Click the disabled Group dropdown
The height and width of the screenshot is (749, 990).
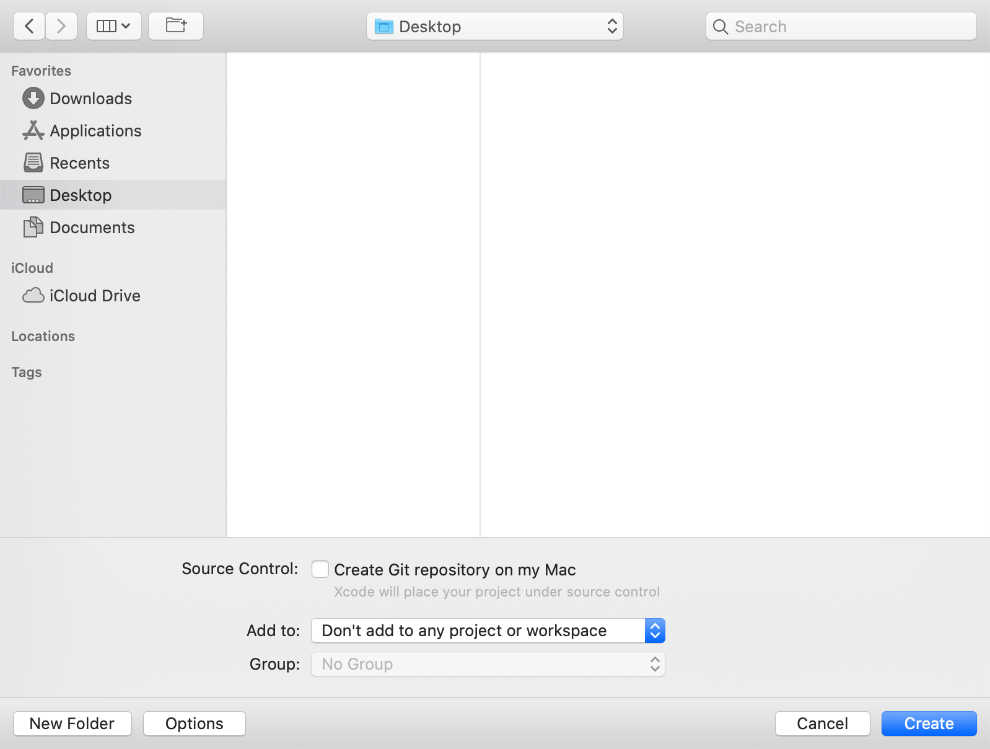click(488, 664)
